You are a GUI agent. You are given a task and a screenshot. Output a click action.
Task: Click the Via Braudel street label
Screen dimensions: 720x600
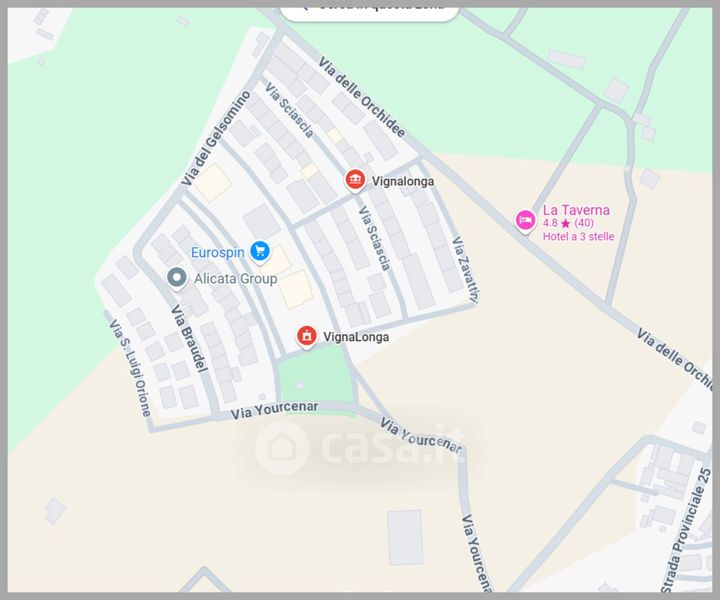tap(189, 338)
